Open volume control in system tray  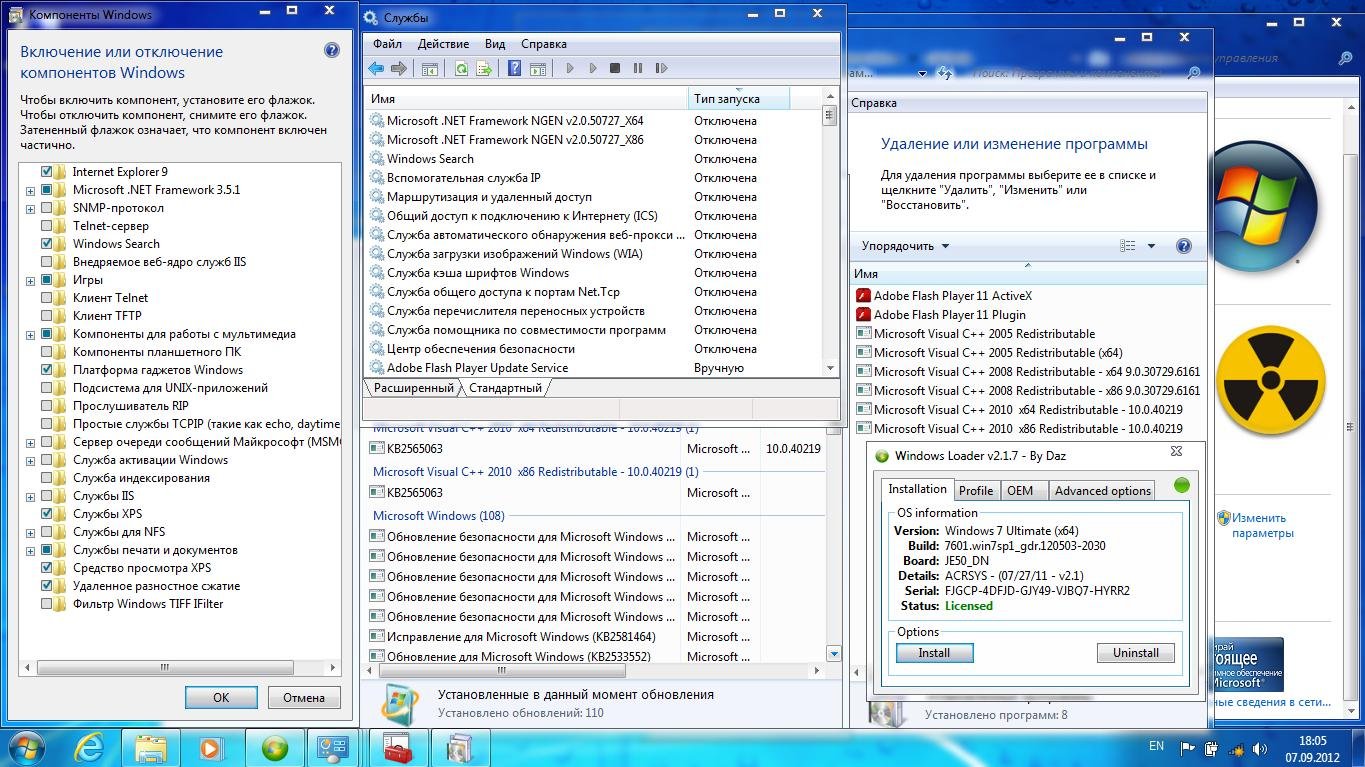[x=1262, y=747]
